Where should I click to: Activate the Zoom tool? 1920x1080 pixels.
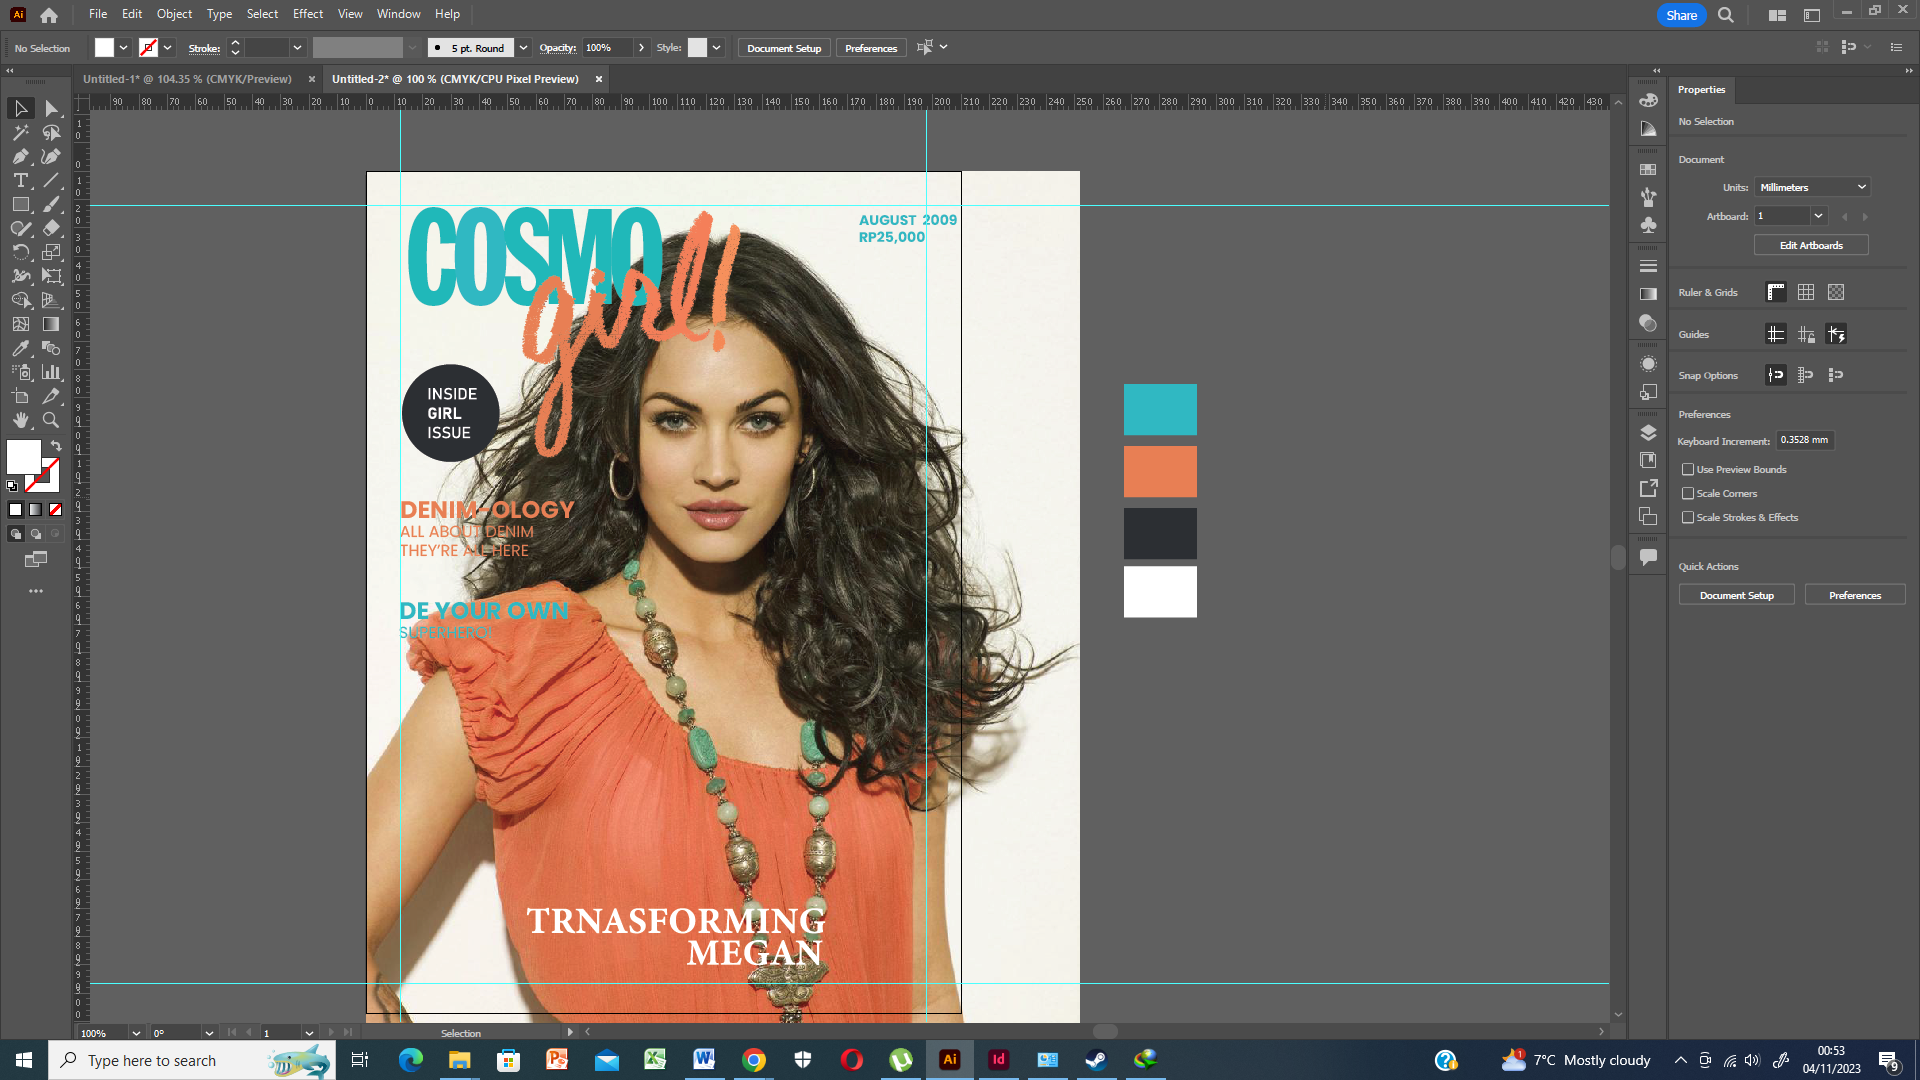[51, 420]
